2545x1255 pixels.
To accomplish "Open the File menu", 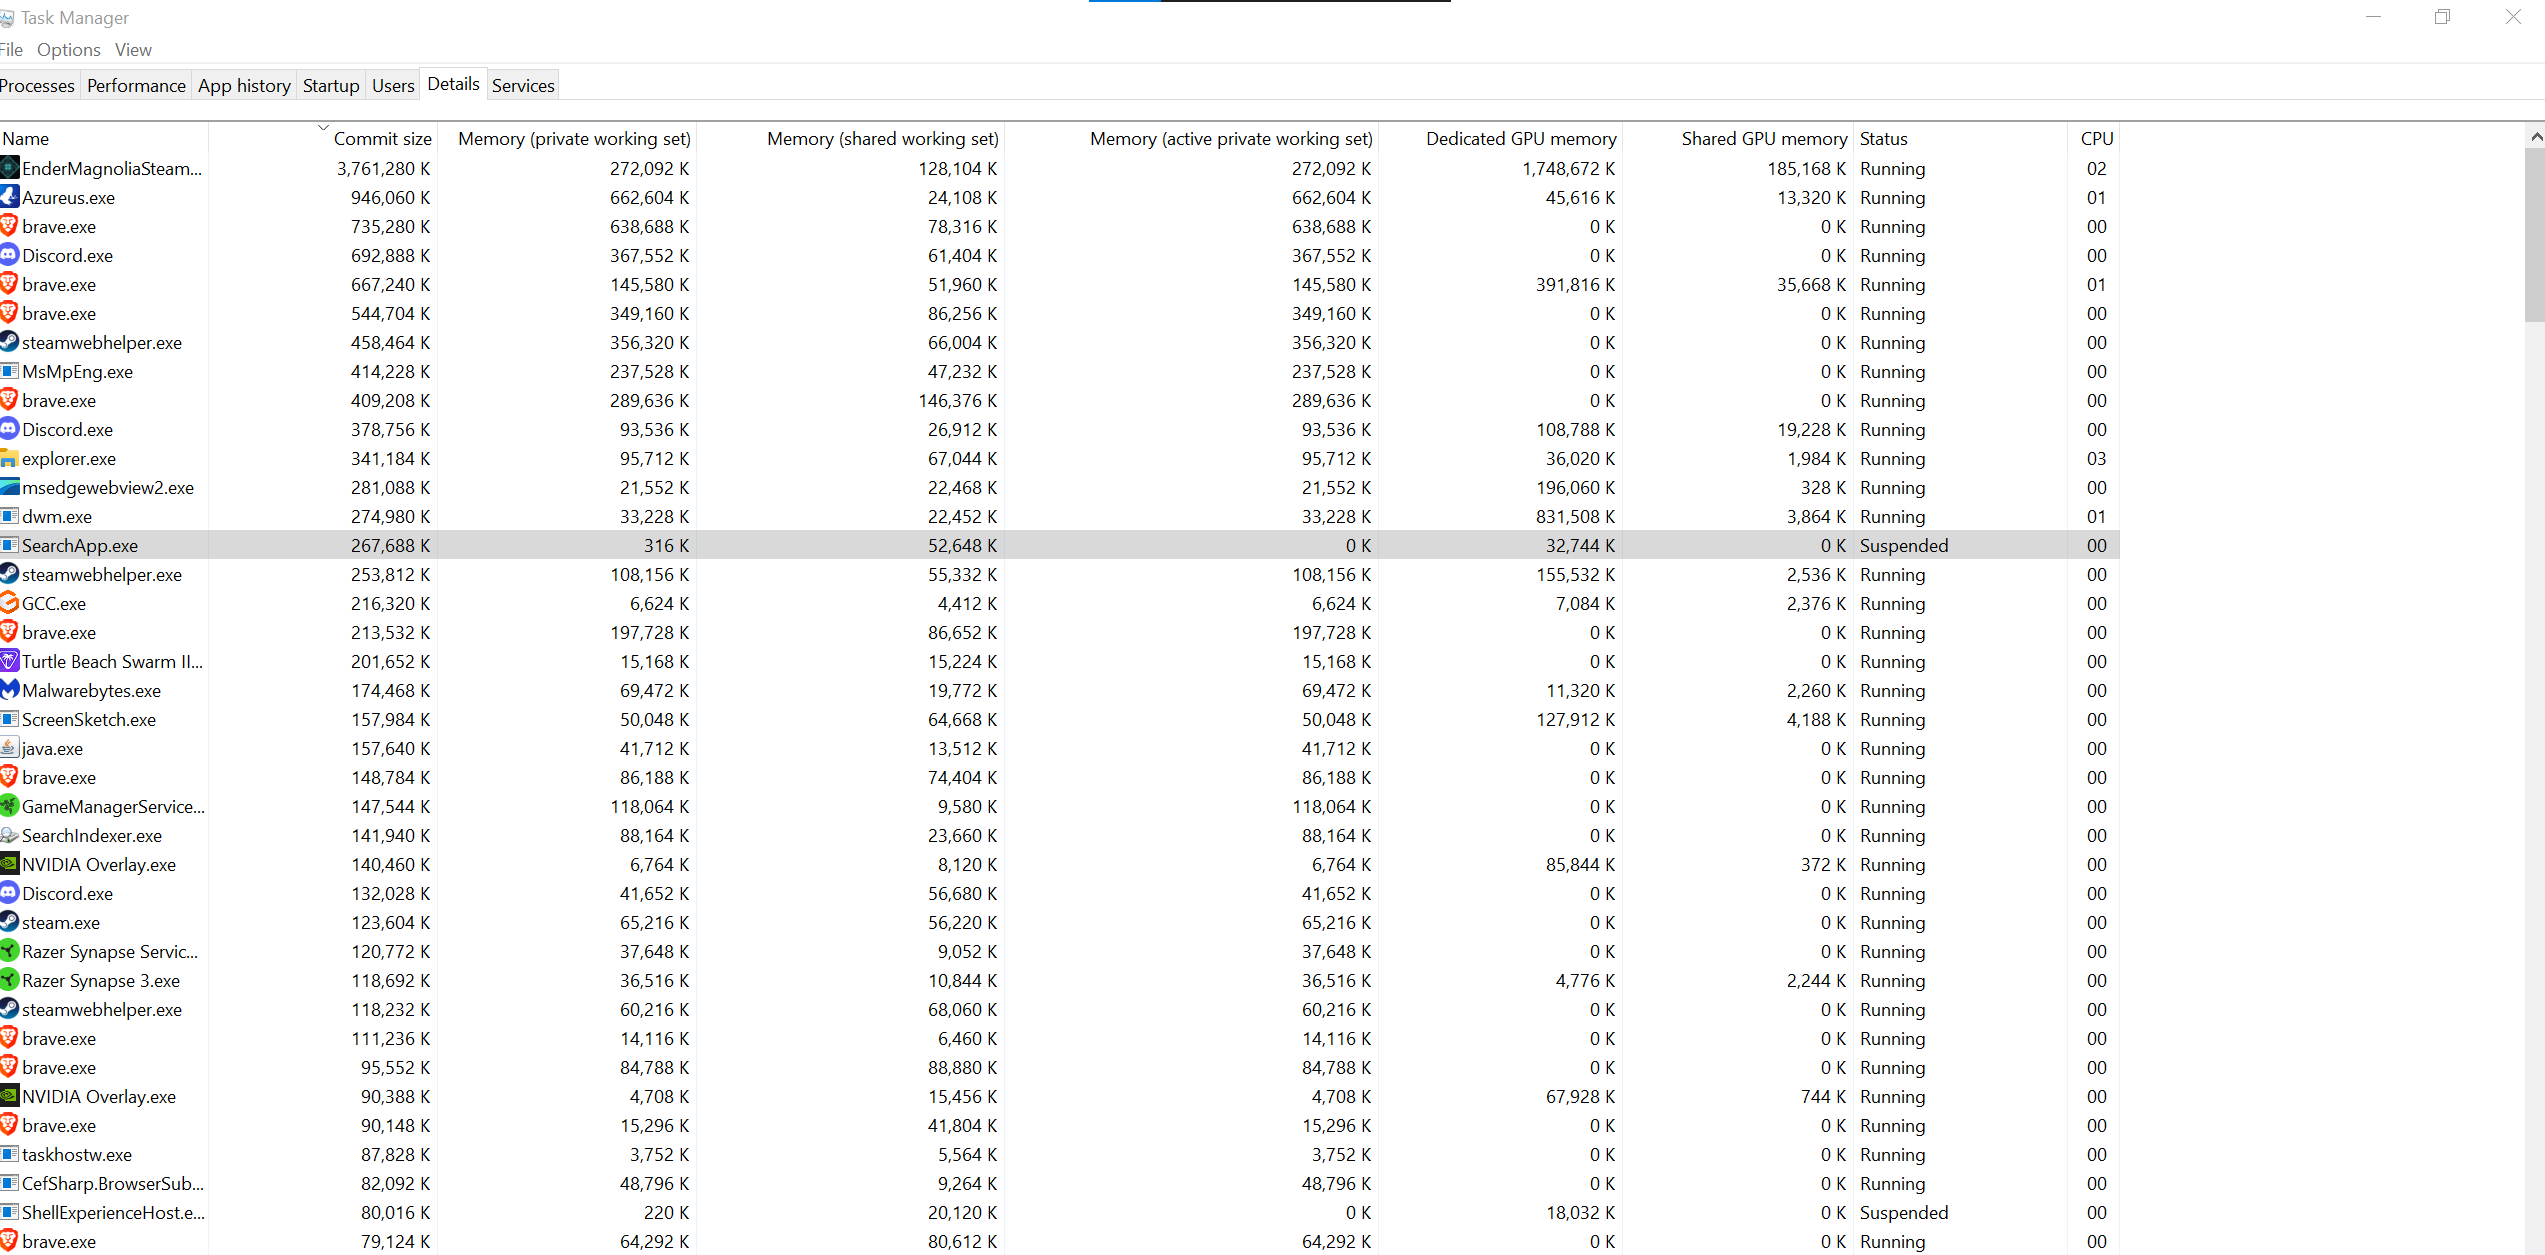I will (x=11, y=50).
